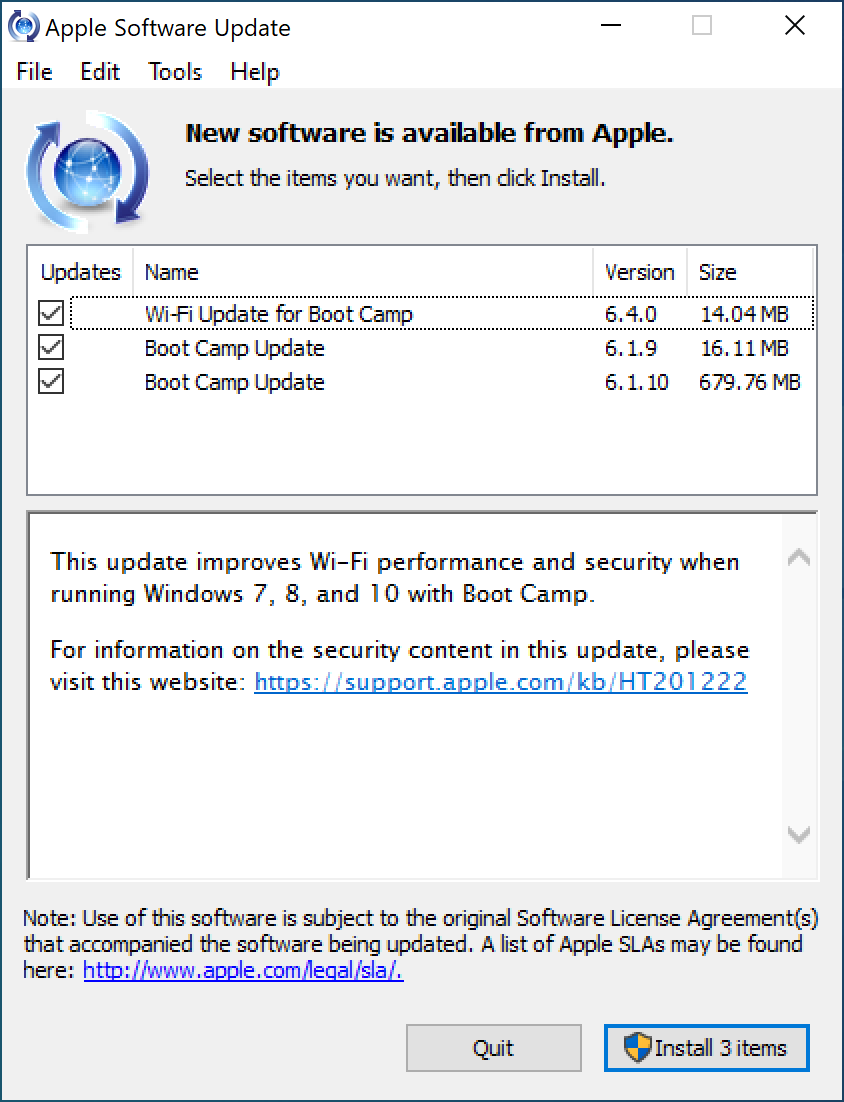Open the Tools menu

[175, 72]
